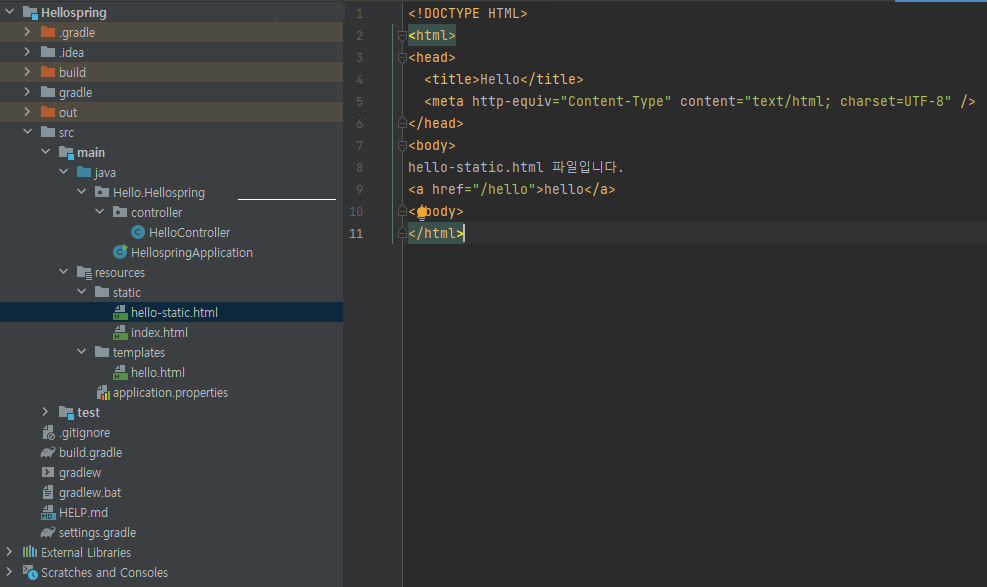The image size is (987, 587).
Task: Click the gradlew.bat file icon
Action: pyautogui.click(x=48, y=493)
